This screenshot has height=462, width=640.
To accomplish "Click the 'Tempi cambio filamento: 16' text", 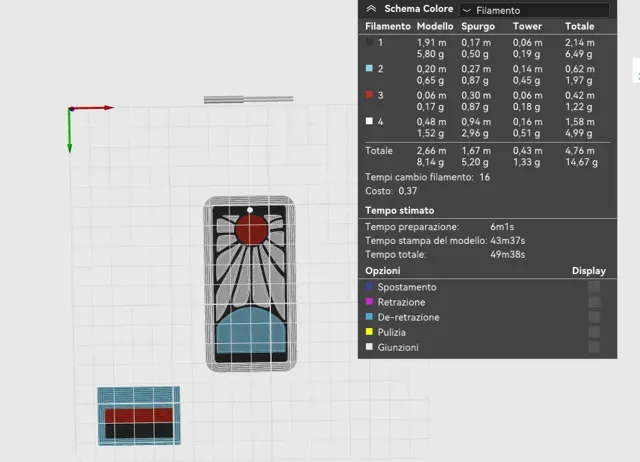I will (427, 177).
